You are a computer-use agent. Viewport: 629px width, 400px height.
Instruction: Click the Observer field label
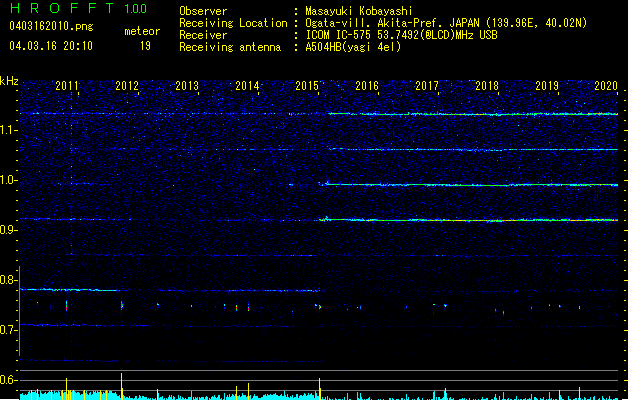coord(203,11)
